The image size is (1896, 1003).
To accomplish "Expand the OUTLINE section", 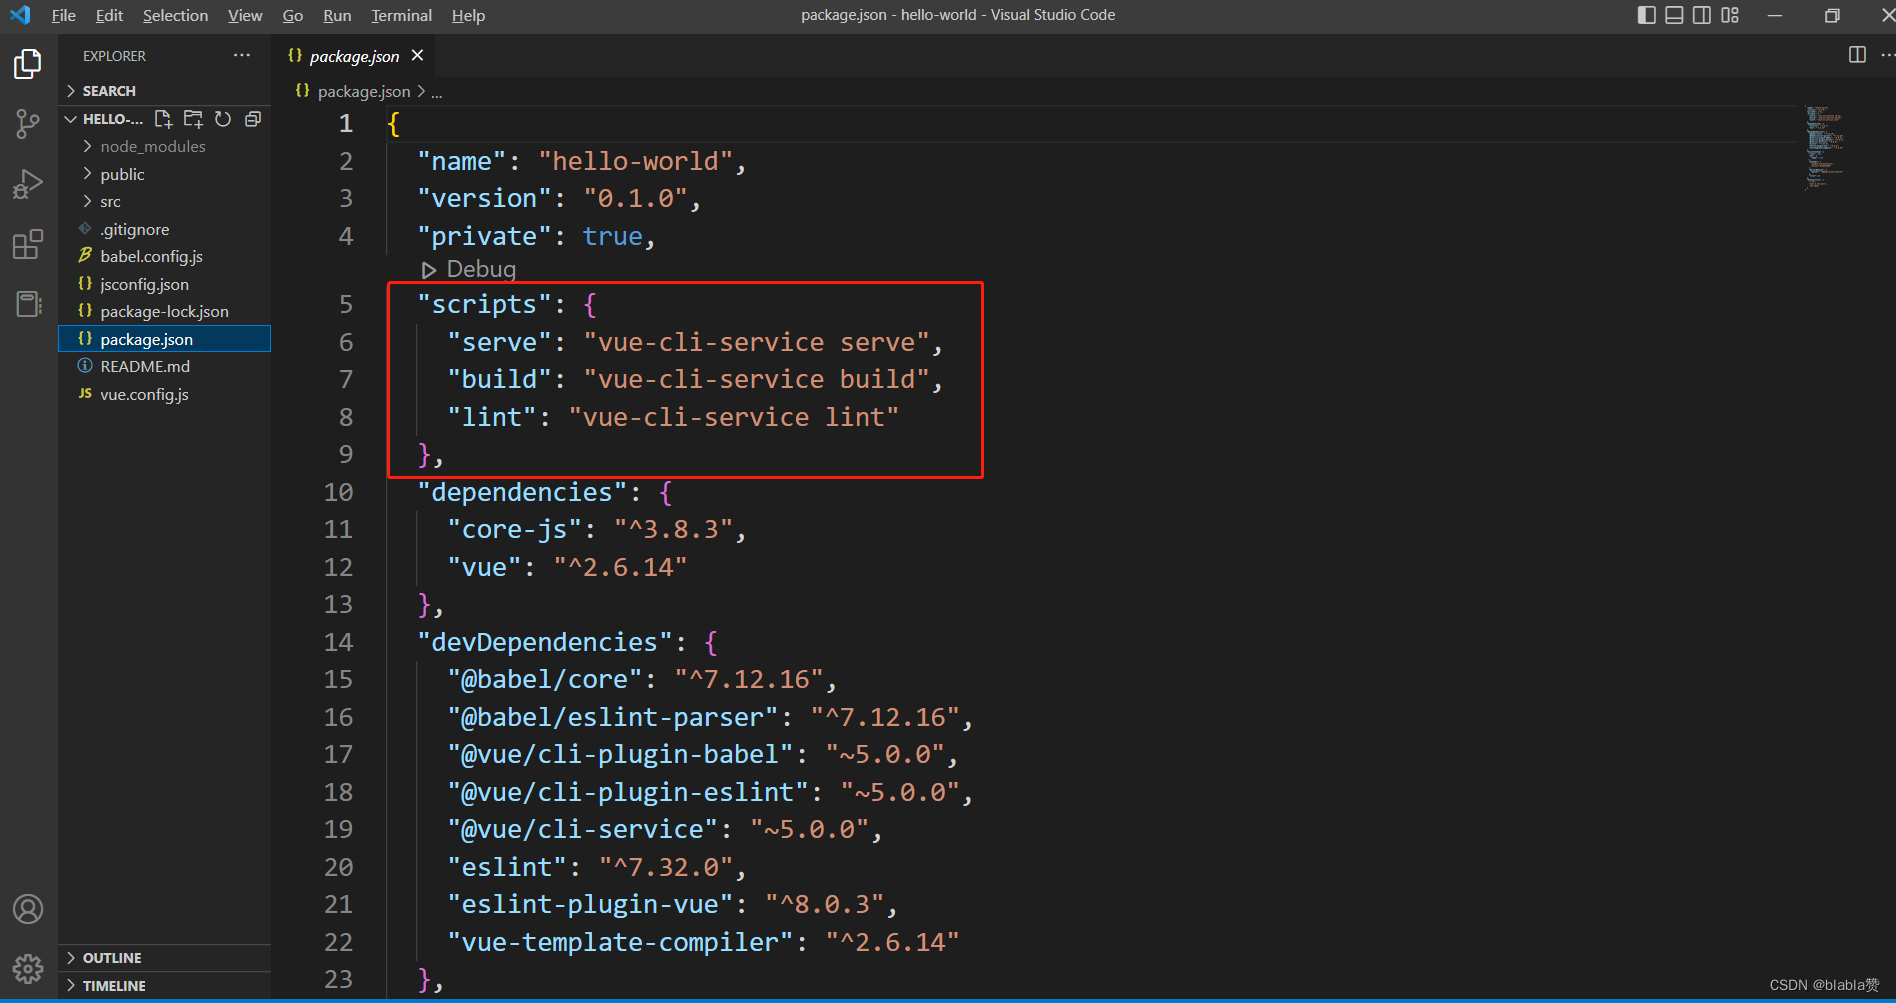I will tap(164, 958).
